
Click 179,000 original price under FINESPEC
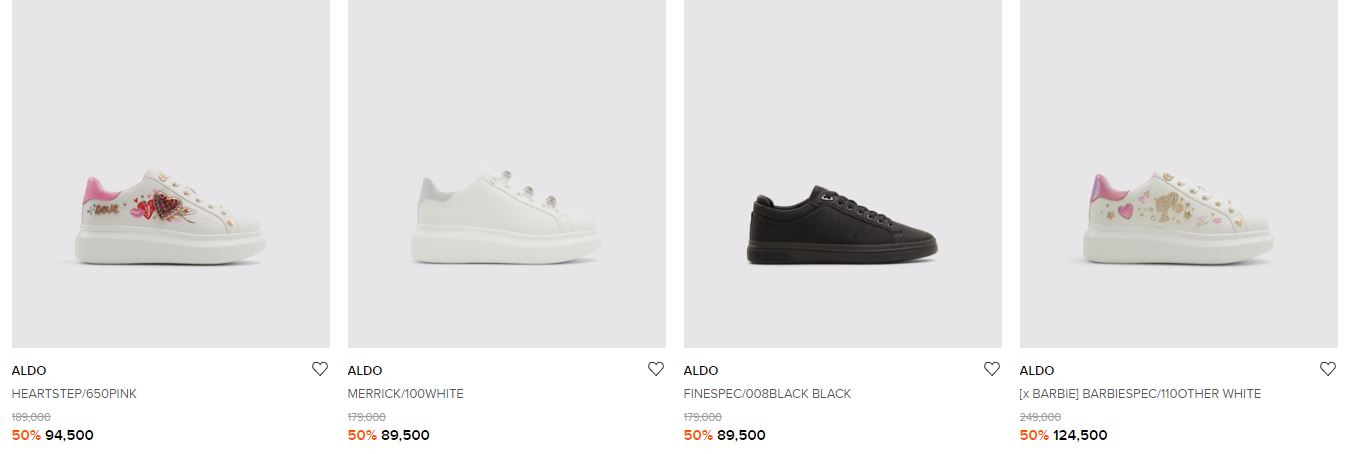[x=703, y=417]
